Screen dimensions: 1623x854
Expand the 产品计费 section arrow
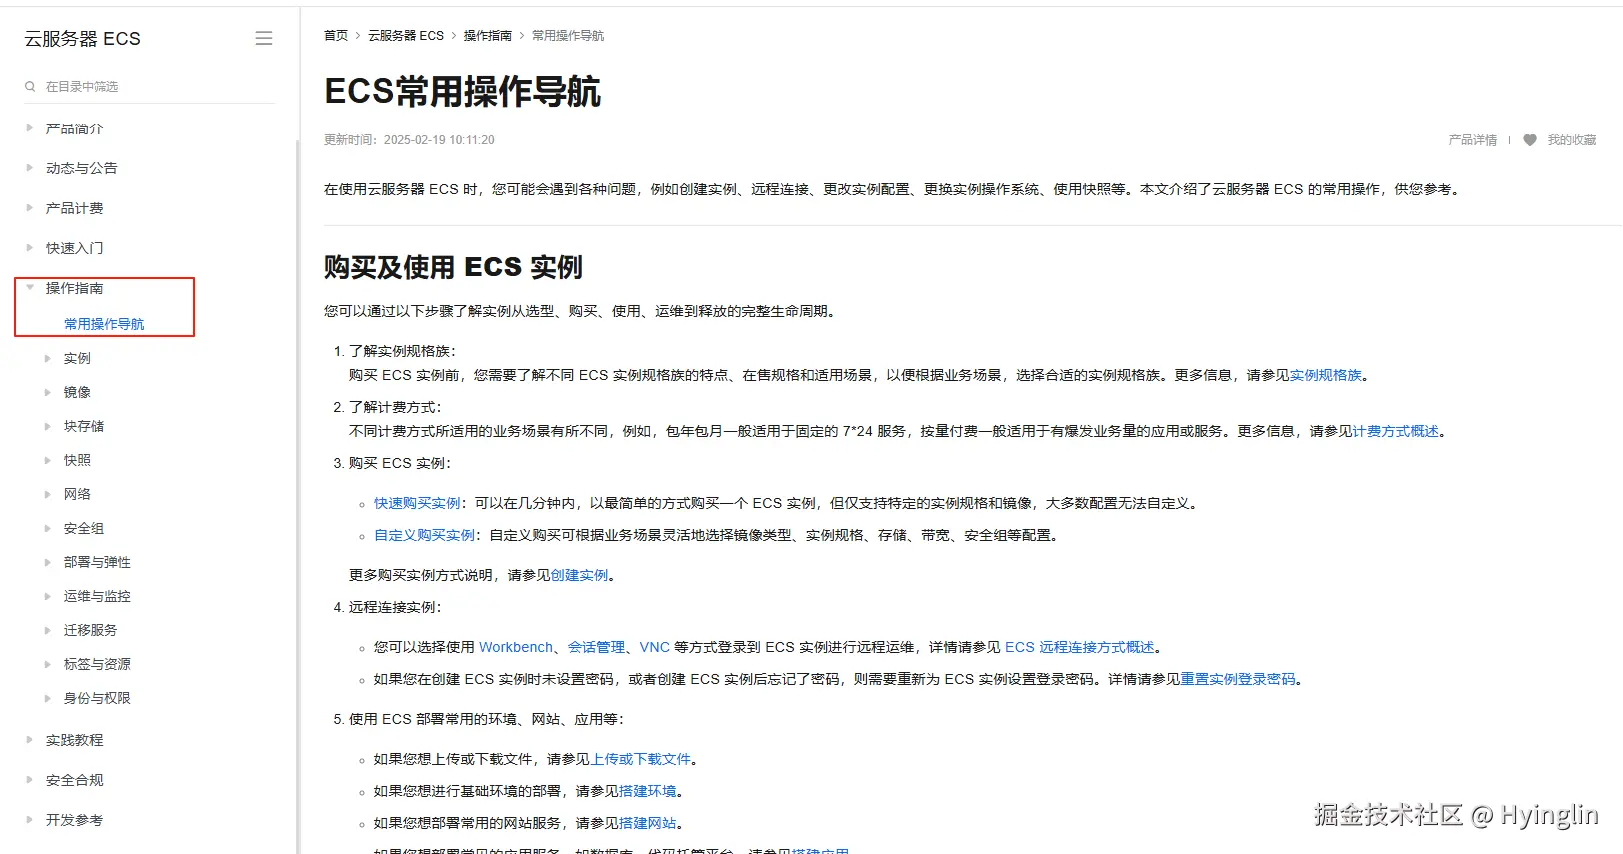pyautogui.click(x=29, y=208)
